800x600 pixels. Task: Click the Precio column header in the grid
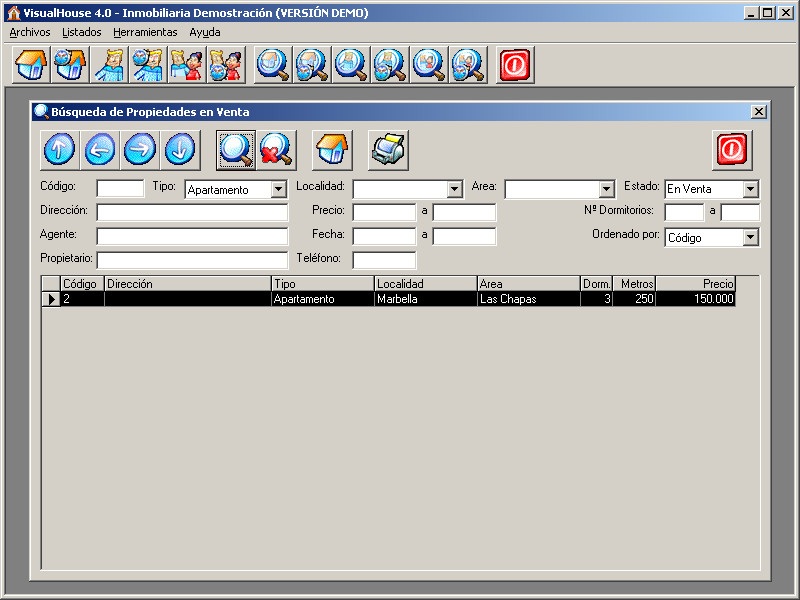tap(695, 284)
